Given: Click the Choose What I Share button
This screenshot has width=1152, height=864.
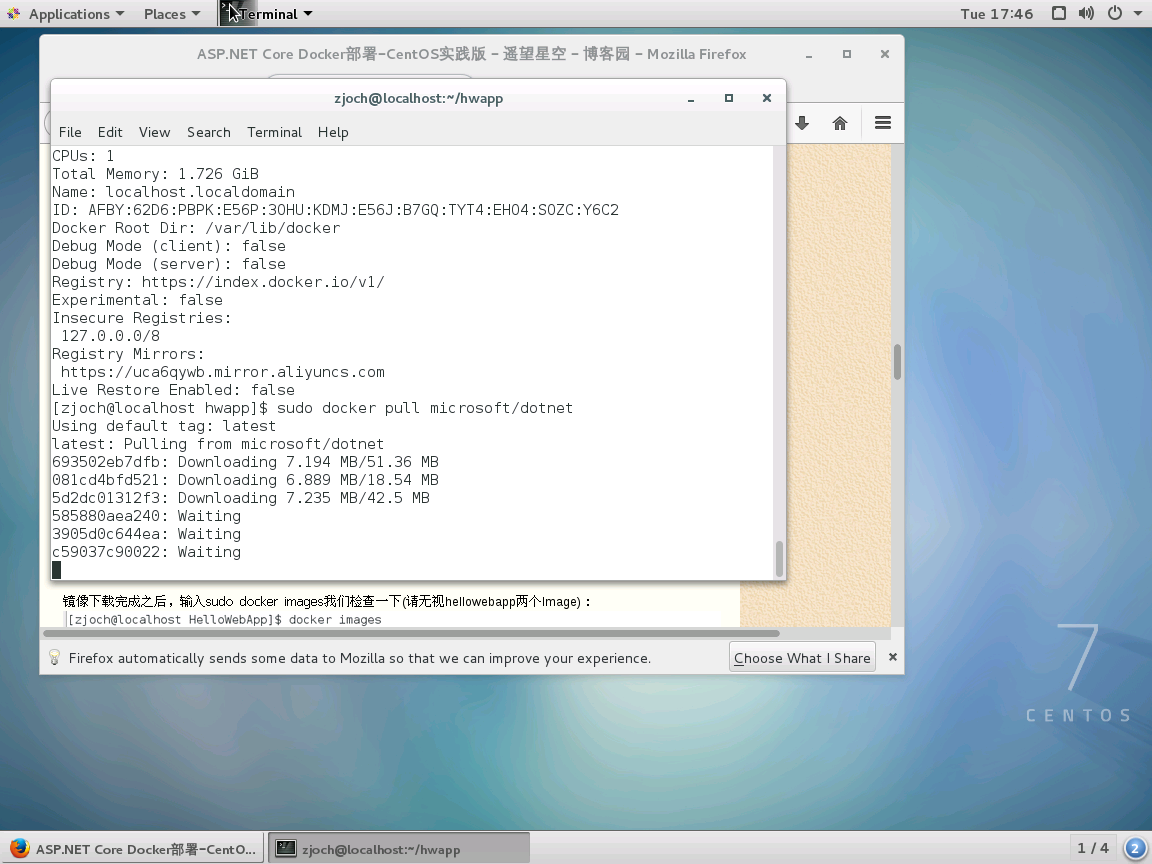Looking at the screenshot, I should 802,658.
